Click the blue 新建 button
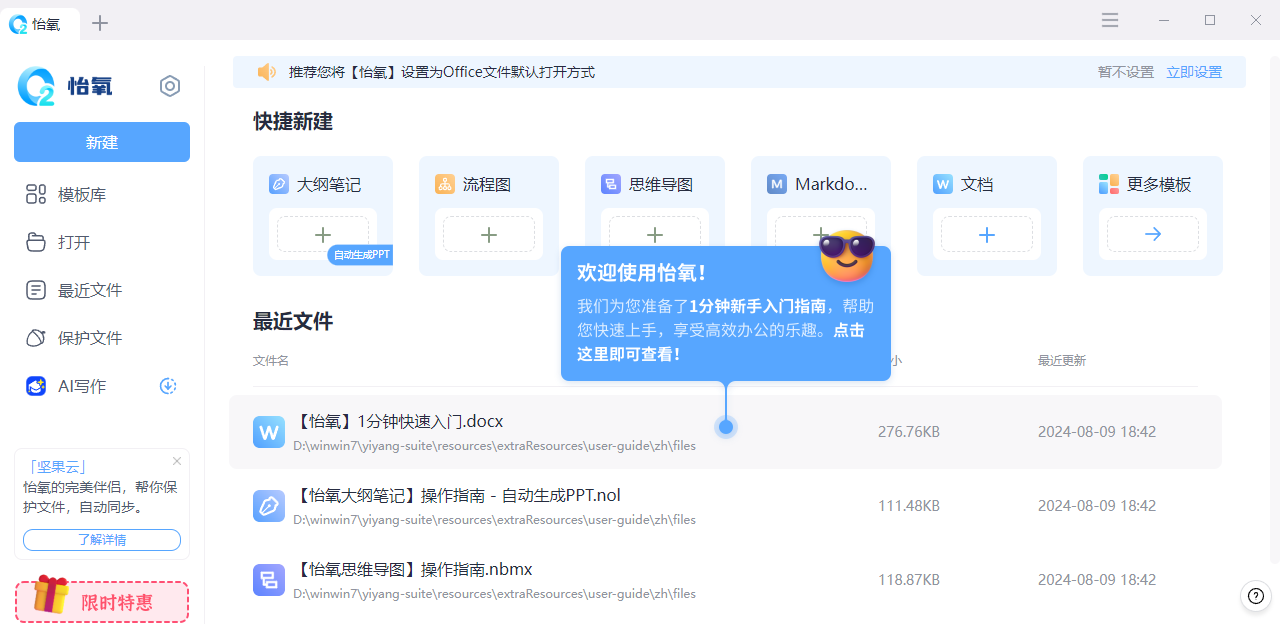 click(x=101, y=142)
